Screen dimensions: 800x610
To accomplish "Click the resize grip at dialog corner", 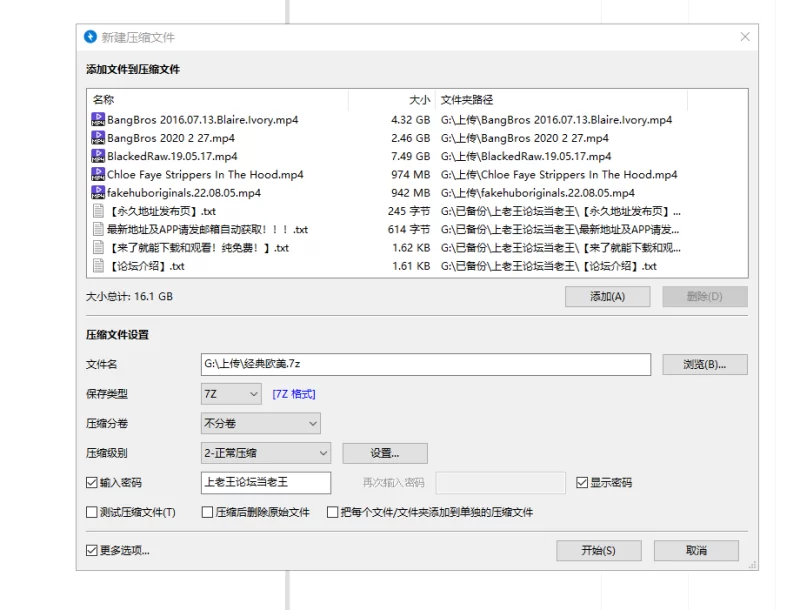I will tap(752, 565).
